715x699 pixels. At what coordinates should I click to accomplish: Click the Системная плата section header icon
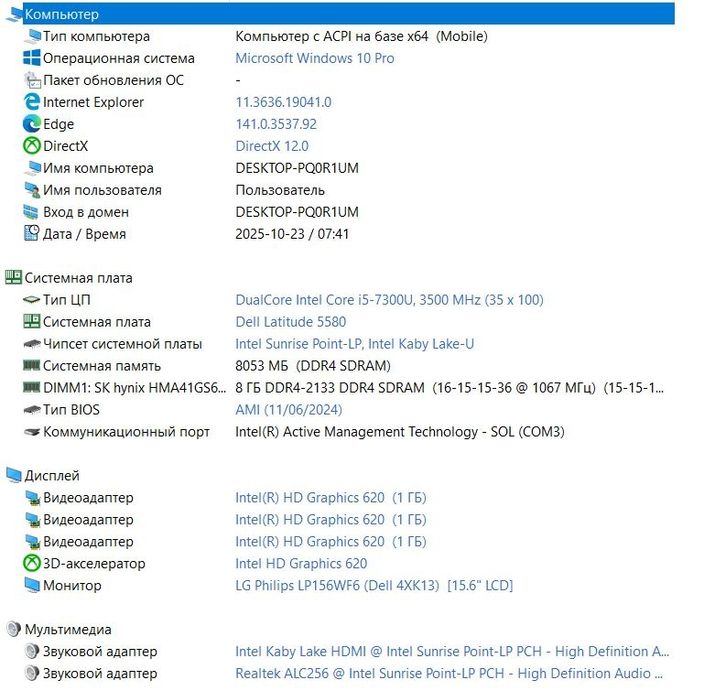[14, 277]
